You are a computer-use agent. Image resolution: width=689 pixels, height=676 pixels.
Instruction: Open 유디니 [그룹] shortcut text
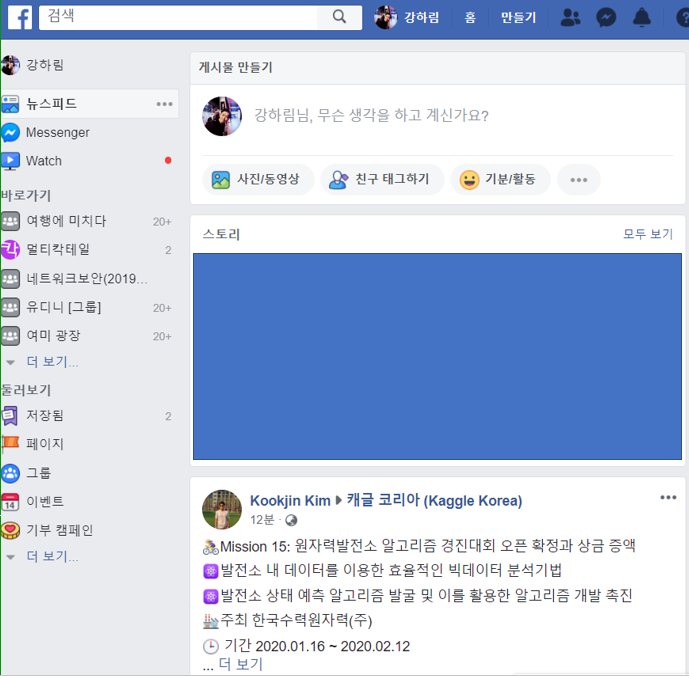pyautogui.click(x=64, y=307)
